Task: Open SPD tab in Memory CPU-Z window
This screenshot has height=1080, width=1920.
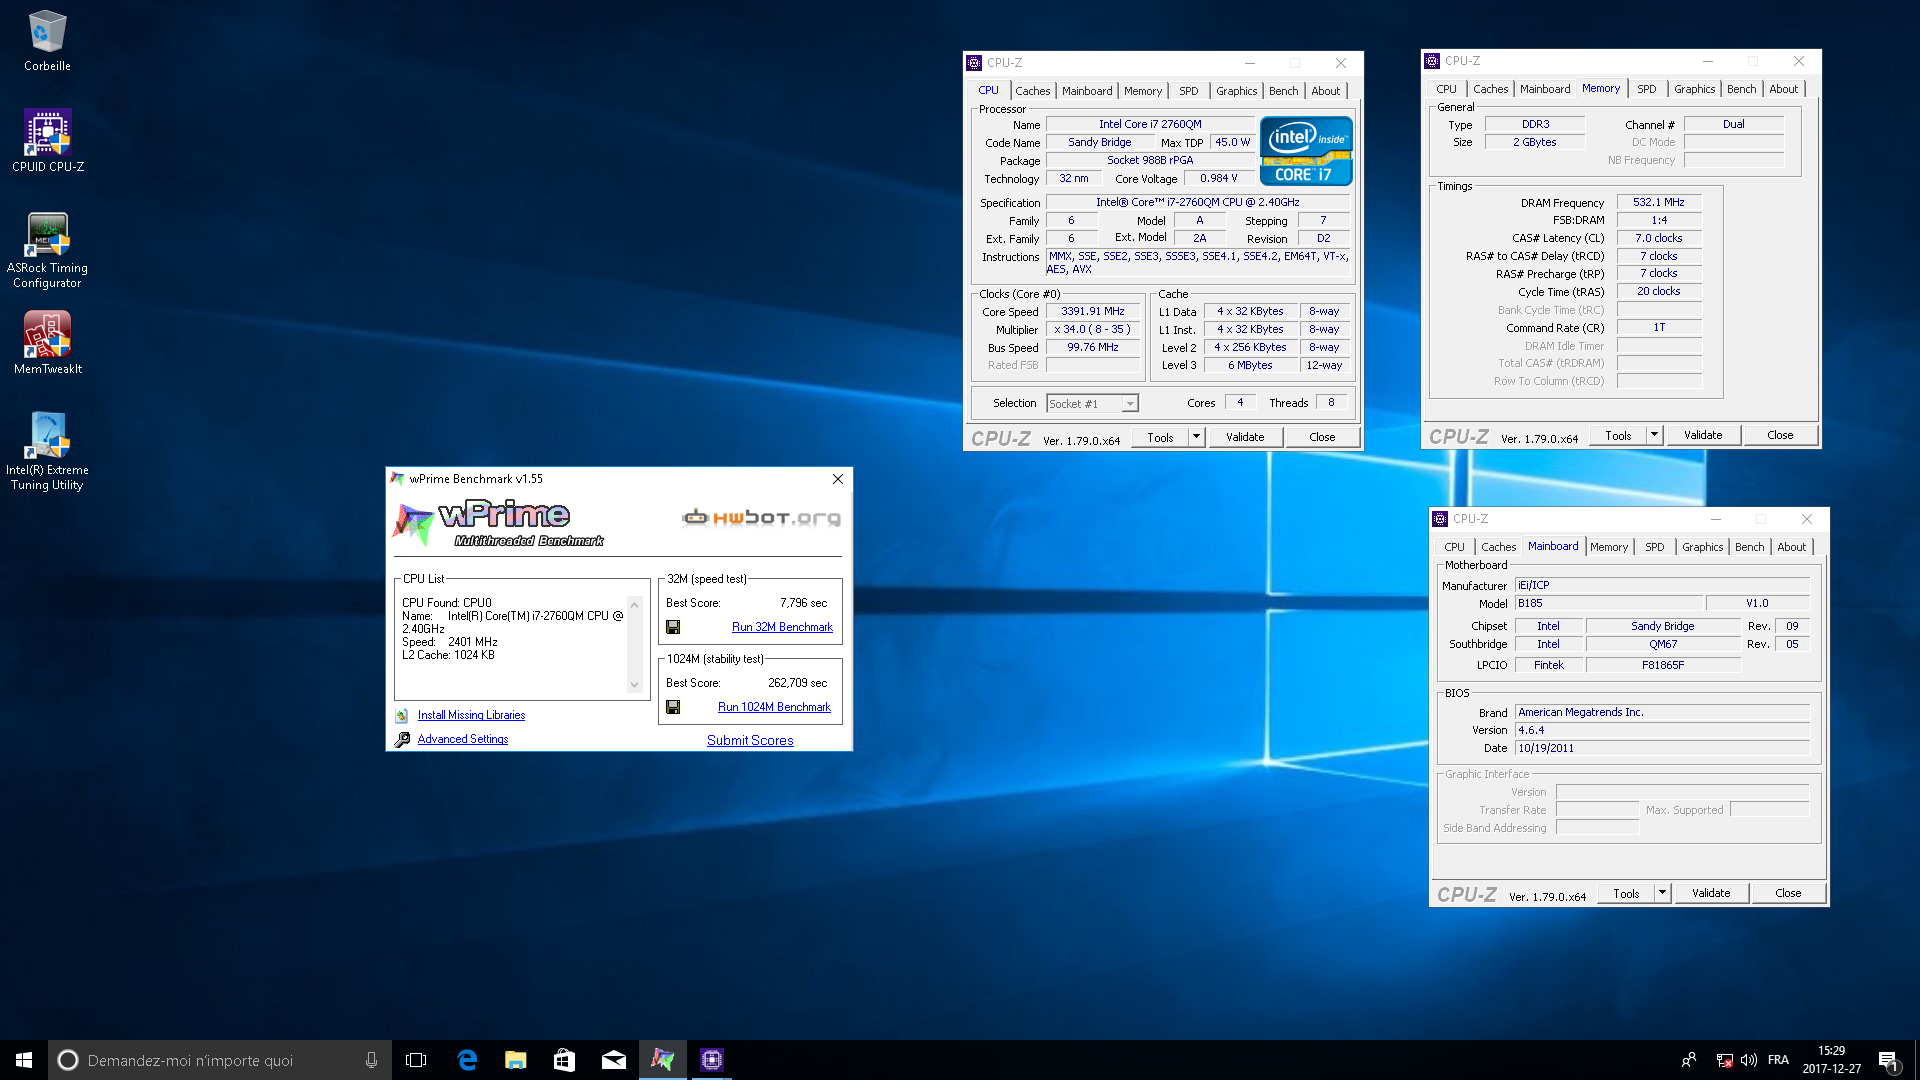Action: (x=1647, y=89)
